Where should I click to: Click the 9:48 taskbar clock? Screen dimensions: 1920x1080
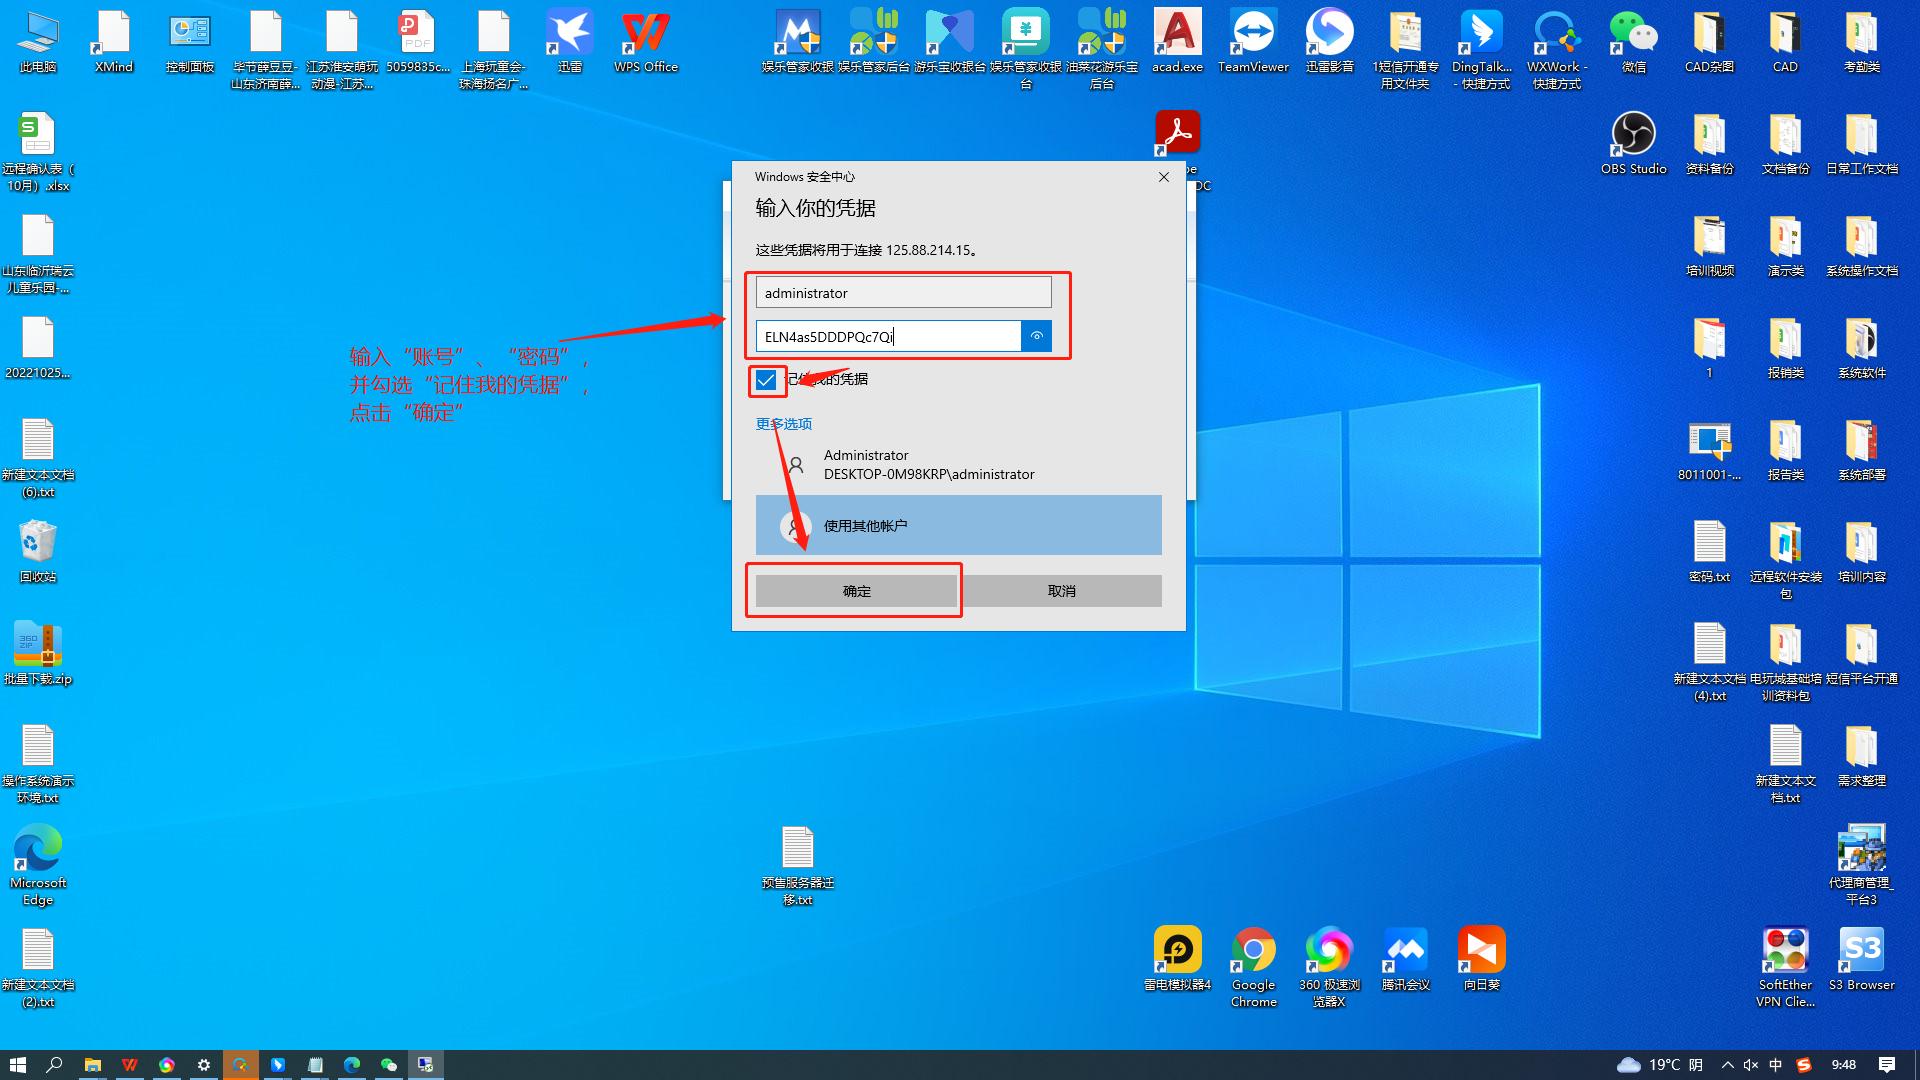click(1843, 1065)
